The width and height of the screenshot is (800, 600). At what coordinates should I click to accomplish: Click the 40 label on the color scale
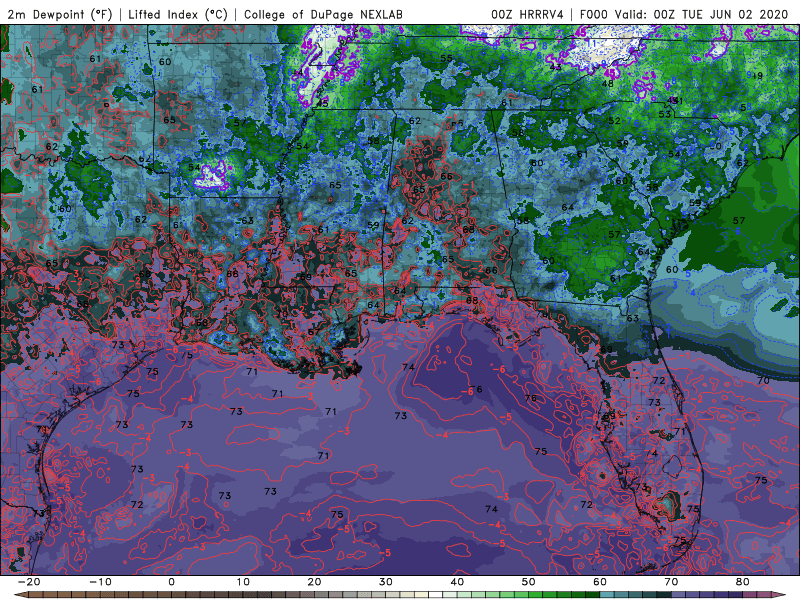pos(457,582)
